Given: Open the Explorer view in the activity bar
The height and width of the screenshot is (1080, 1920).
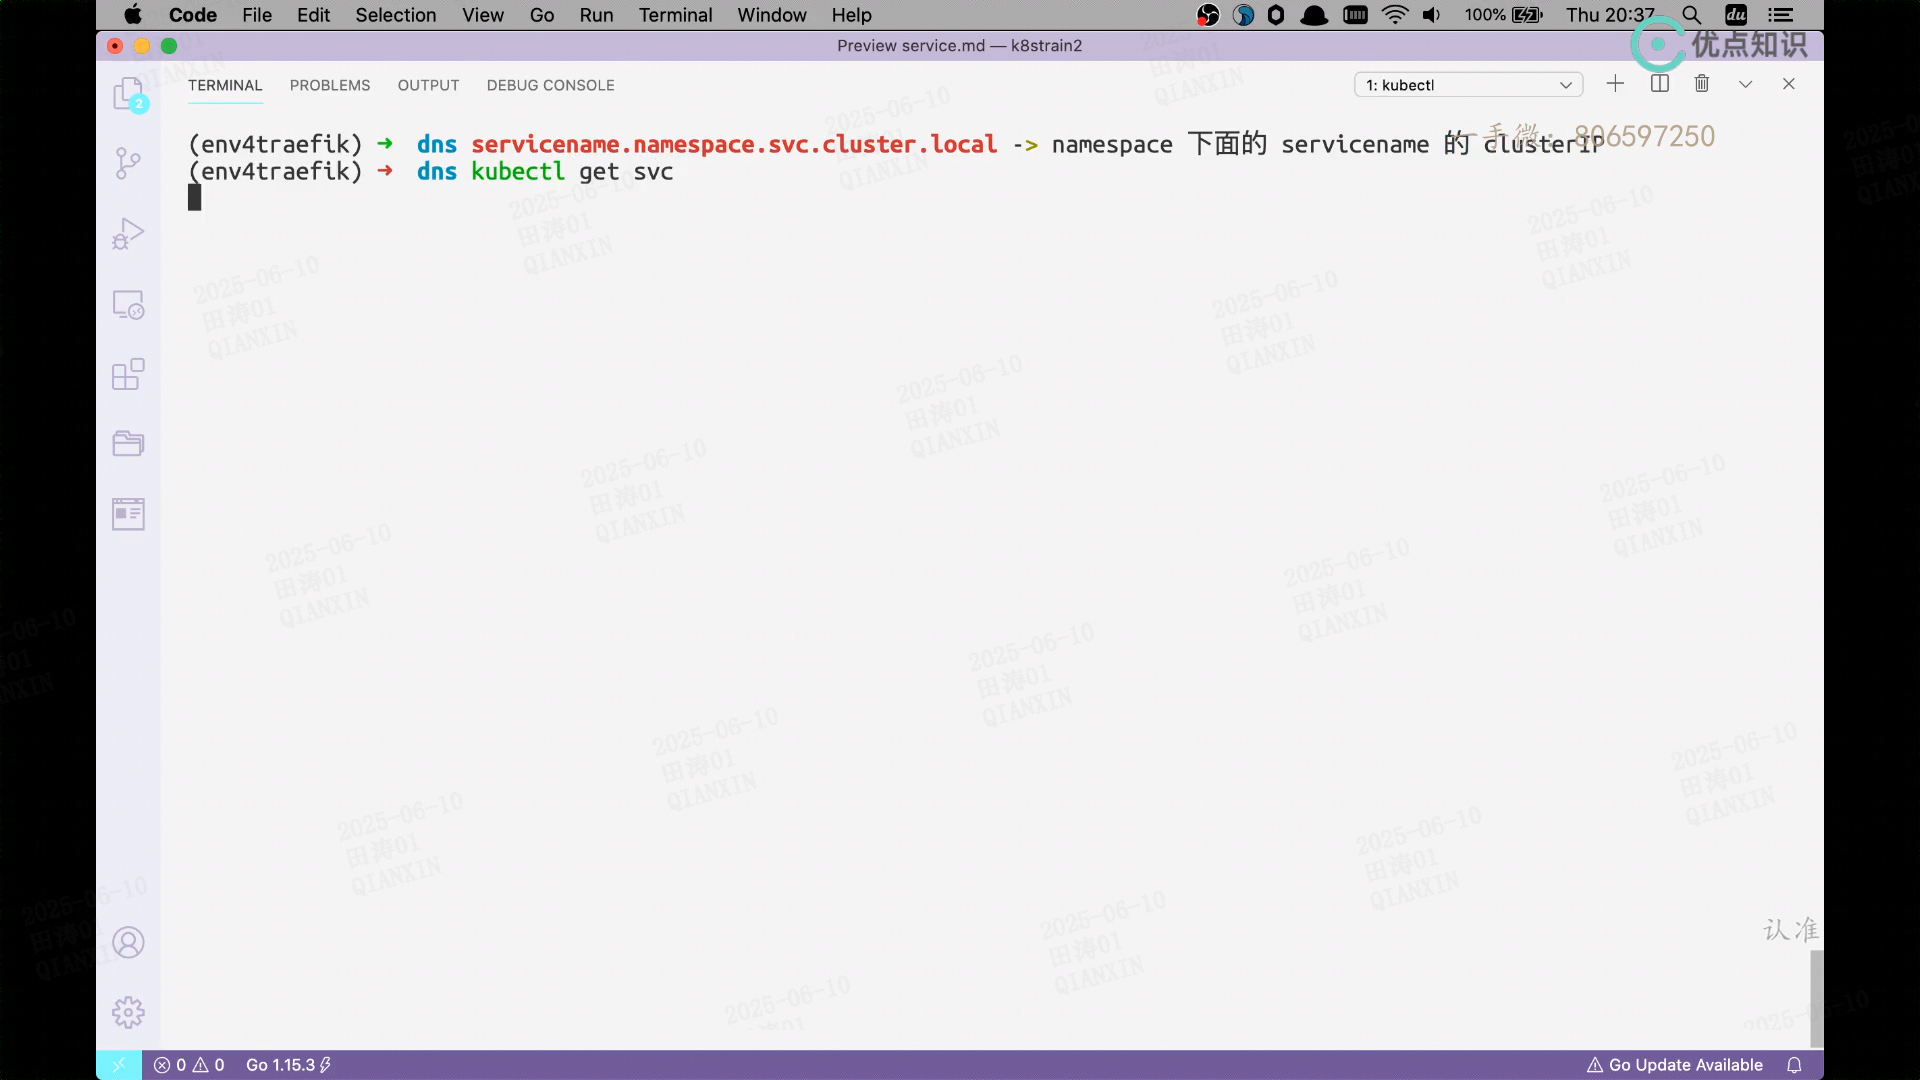Looking at the screenshot, I should click(128, 95).
